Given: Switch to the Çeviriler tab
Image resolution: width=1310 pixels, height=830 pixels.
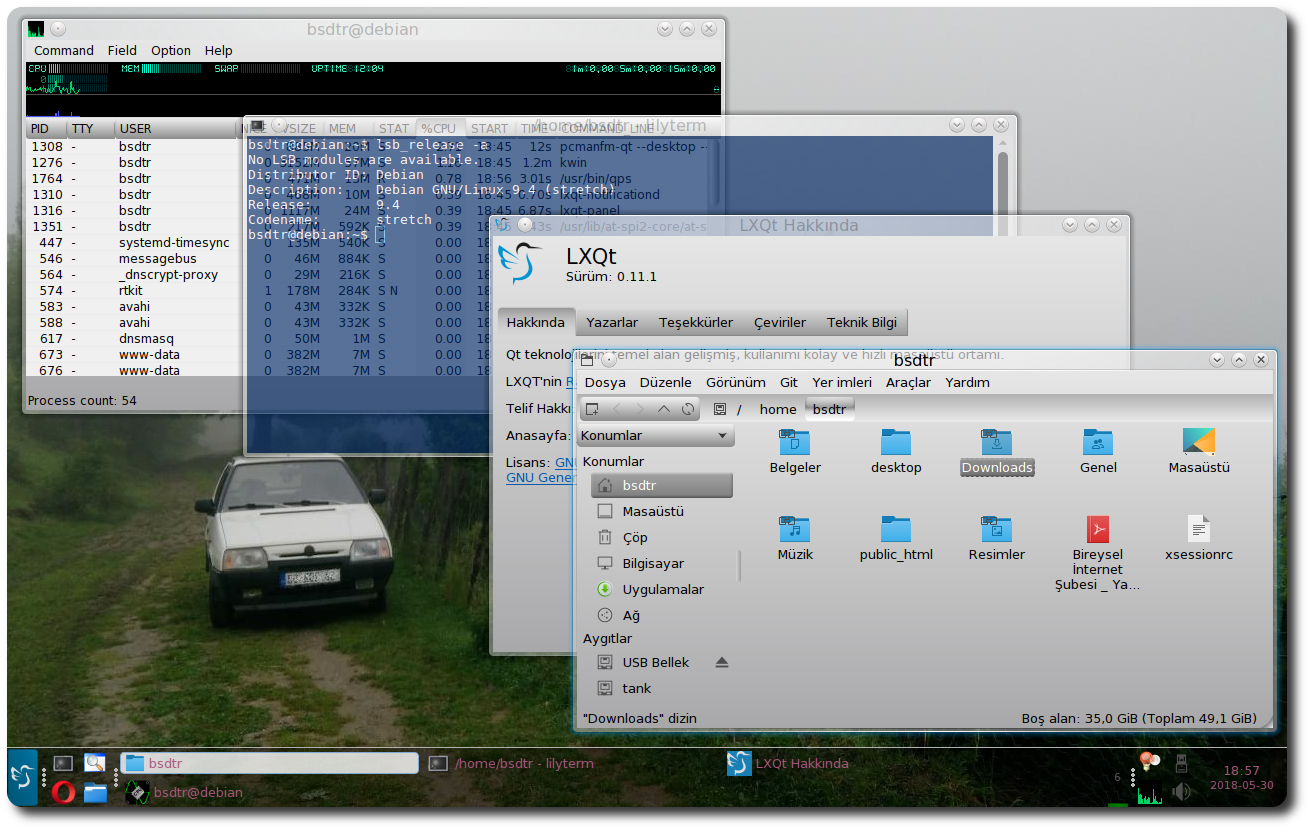Looking at the screenshot, I should (x=780, y=322).
